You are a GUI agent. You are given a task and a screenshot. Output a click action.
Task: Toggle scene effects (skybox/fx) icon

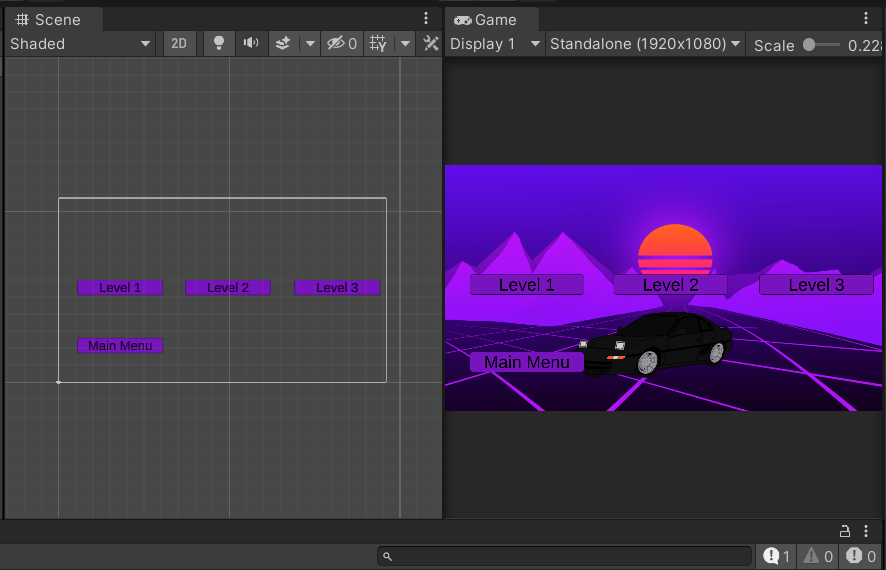tap(283, 43)
